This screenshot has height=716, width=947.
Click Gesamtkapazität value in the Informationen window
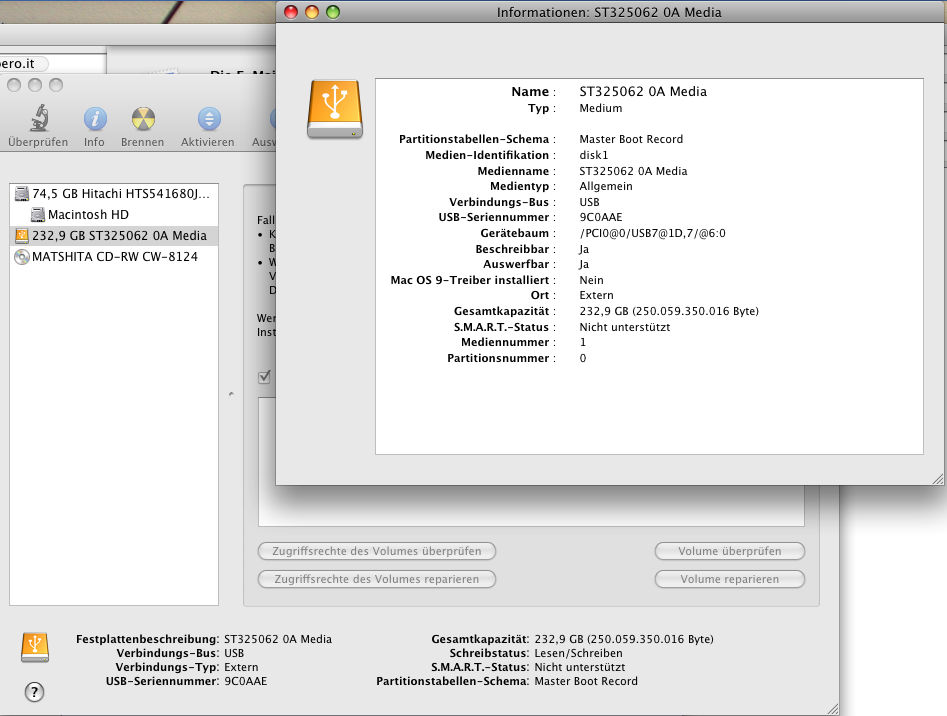[669, 312]
